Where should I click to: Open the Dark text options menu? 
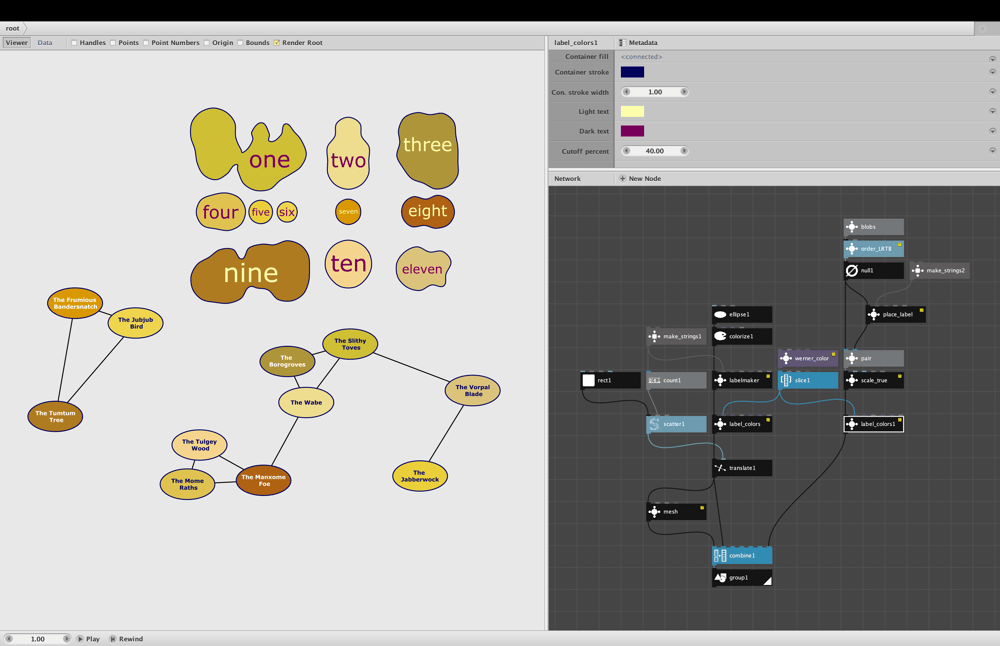(x=992, y=131)
